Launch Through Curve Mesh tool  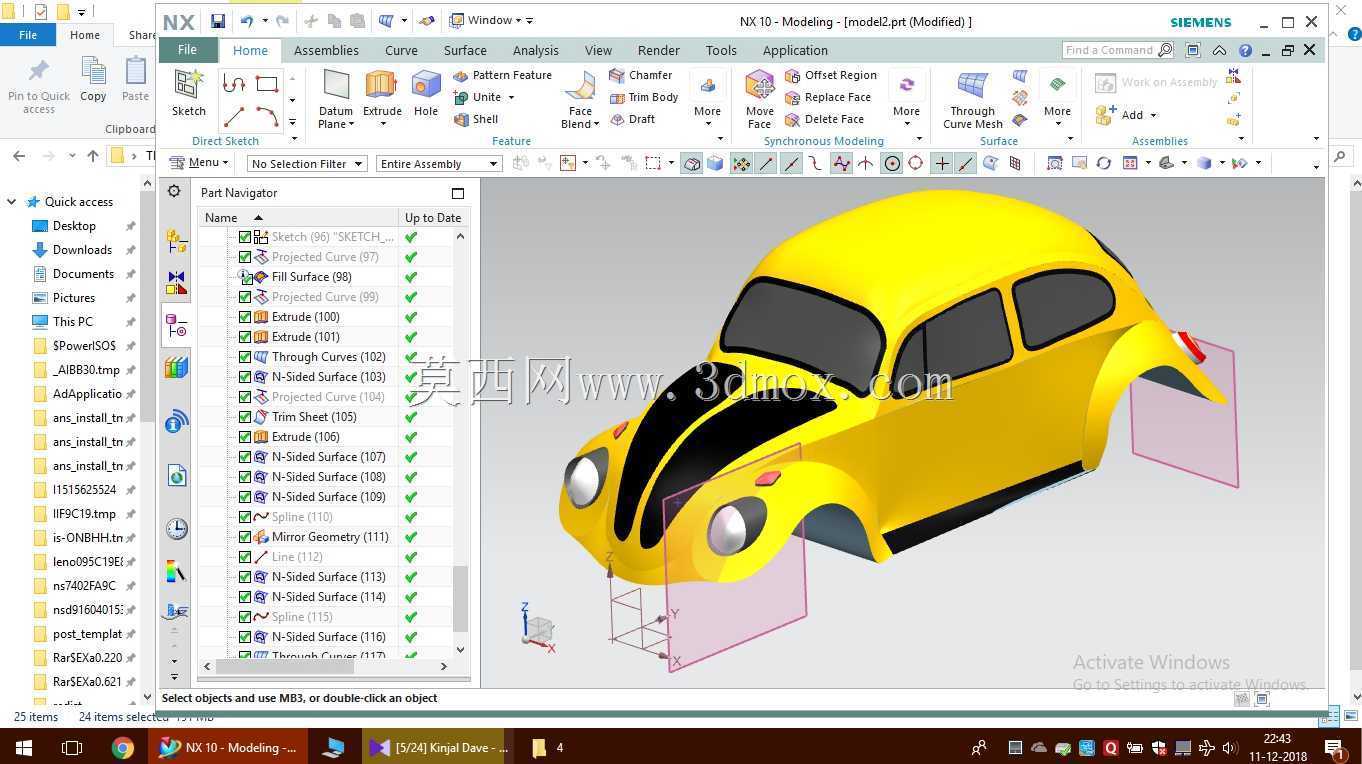click(972, 99)
